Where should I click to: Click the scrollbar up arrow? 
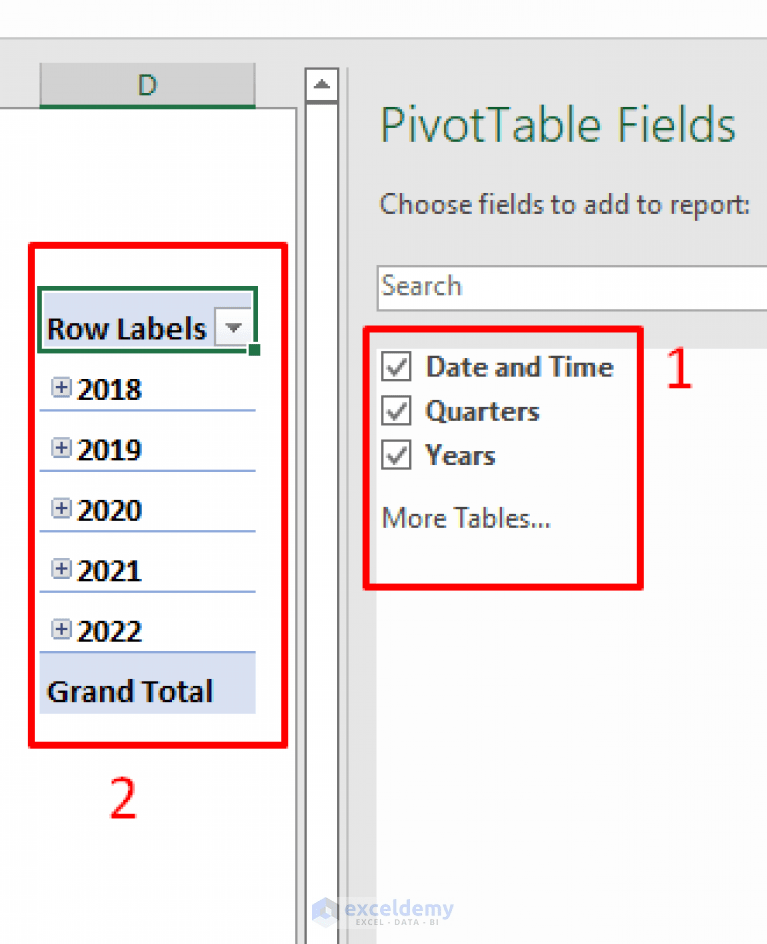(322, 86)
